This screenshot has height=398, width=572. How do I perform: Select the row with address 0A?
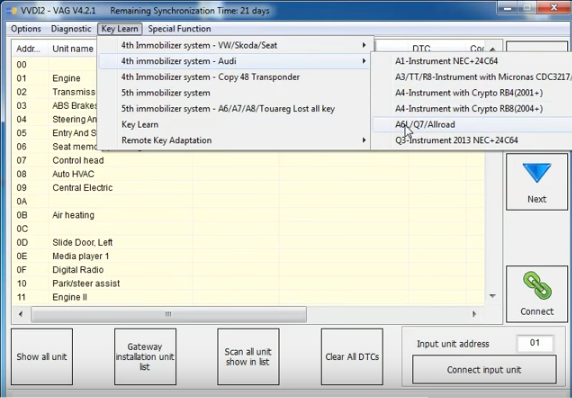point(248,201)
